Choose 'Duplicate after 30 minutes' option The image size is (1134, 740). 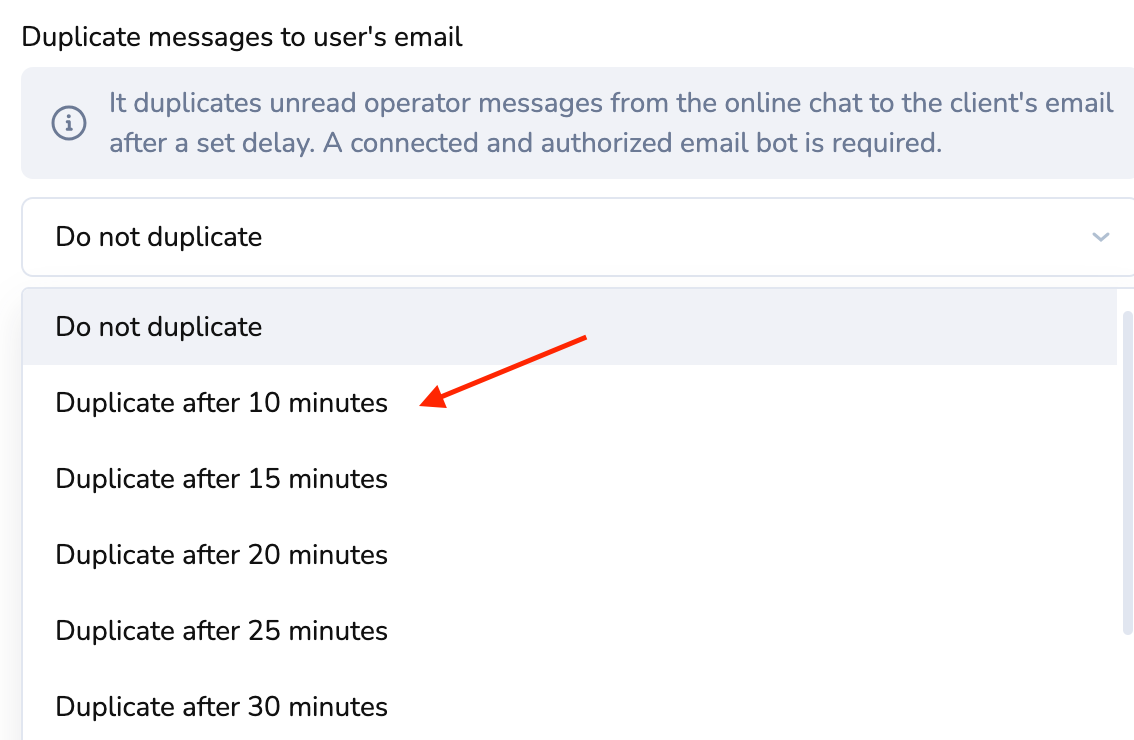click(x=221, y=707)
